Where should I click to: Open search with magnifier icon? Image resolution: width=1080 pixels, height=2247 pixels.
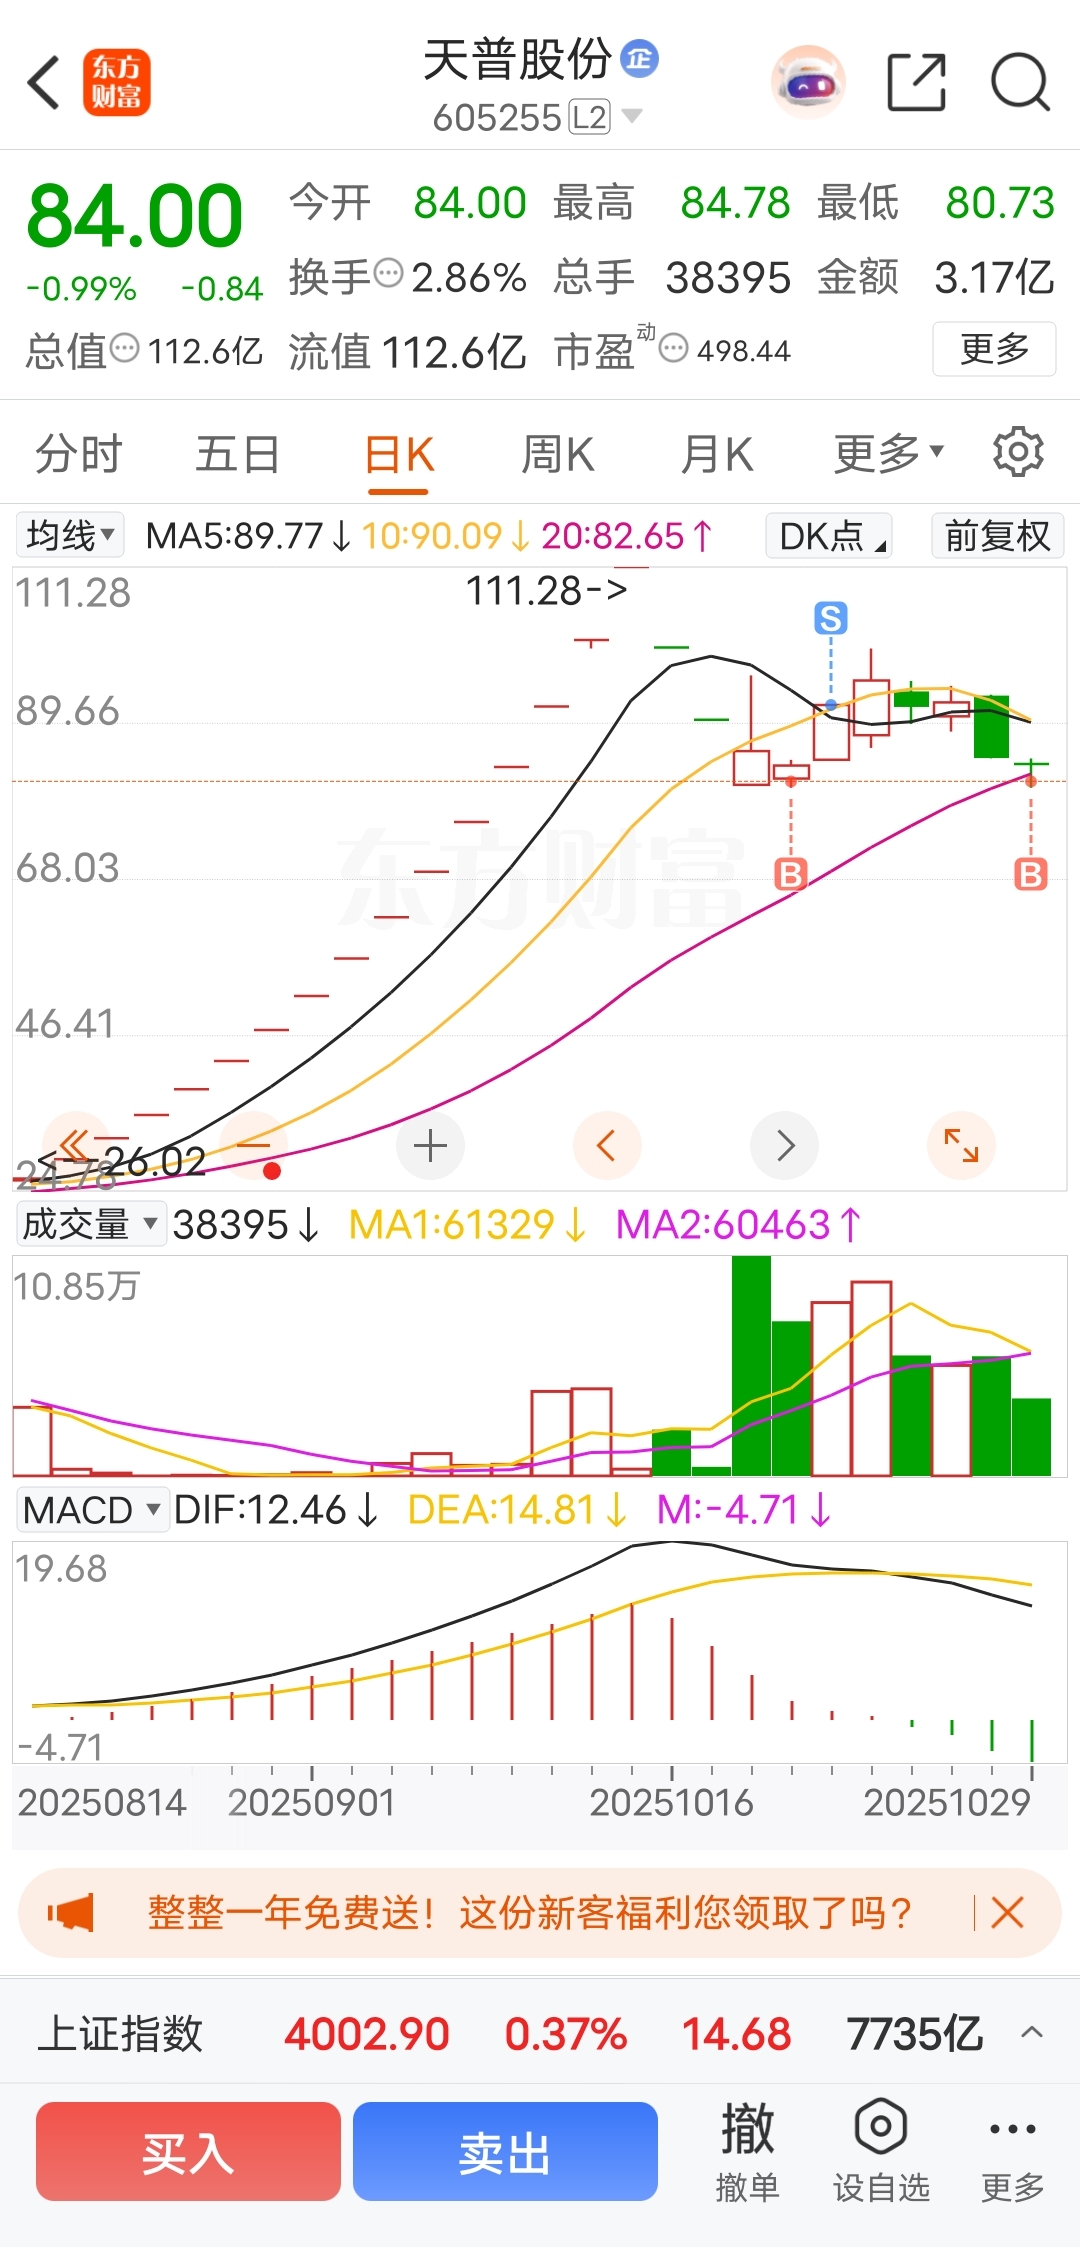point(1020,82)
